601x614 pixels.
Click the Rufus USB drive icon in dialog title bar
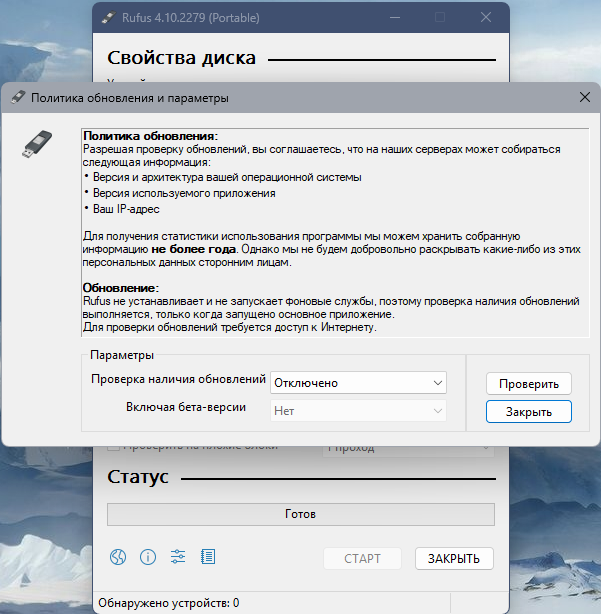point(18,97)
